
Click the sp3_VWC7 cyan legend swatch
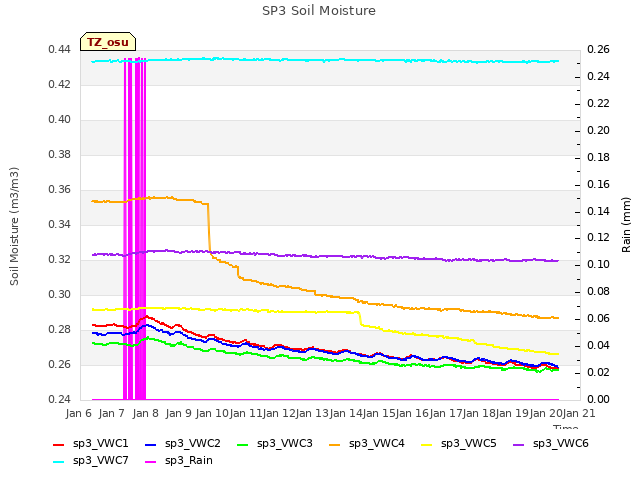coord(59,462)
